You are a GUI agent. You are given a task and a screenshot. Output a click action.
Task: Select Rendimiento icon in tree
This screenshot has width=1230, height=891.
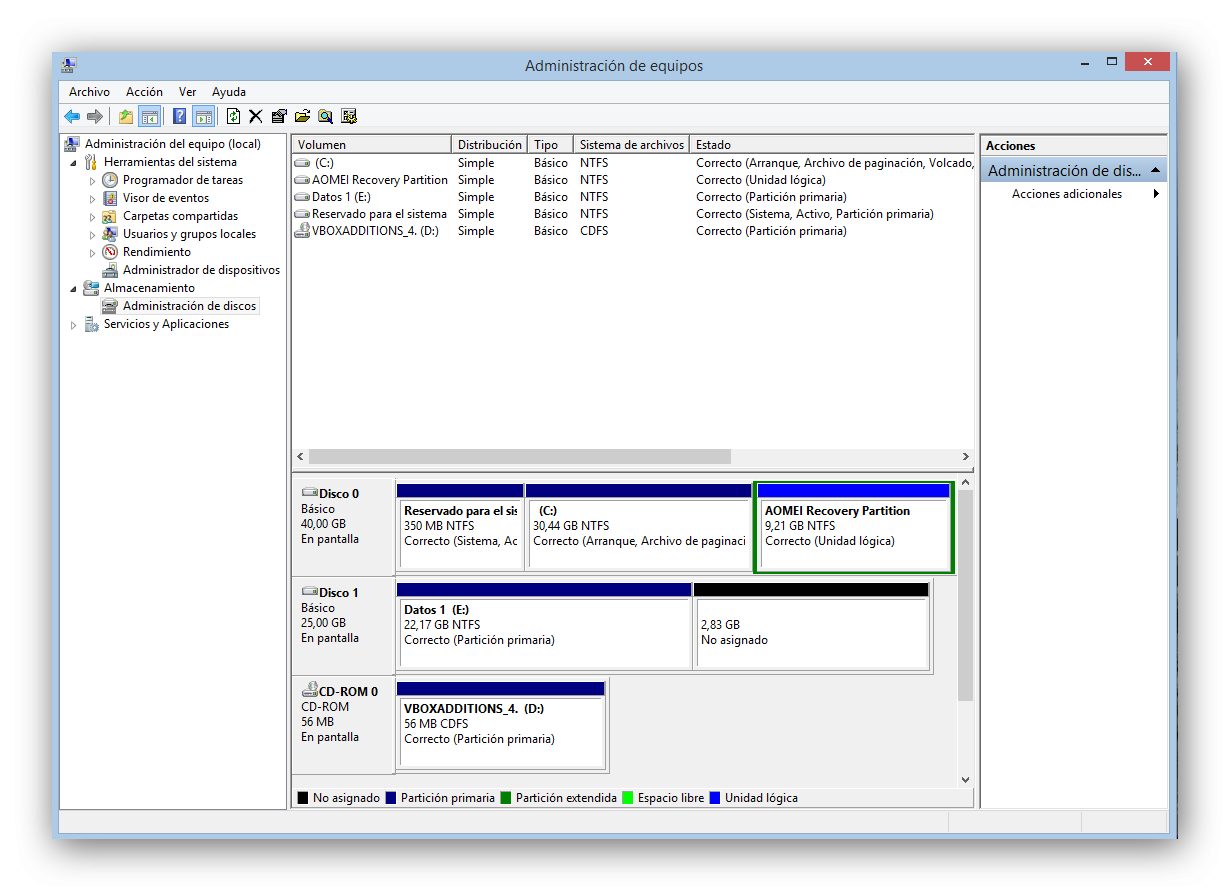tap(110, 252)
